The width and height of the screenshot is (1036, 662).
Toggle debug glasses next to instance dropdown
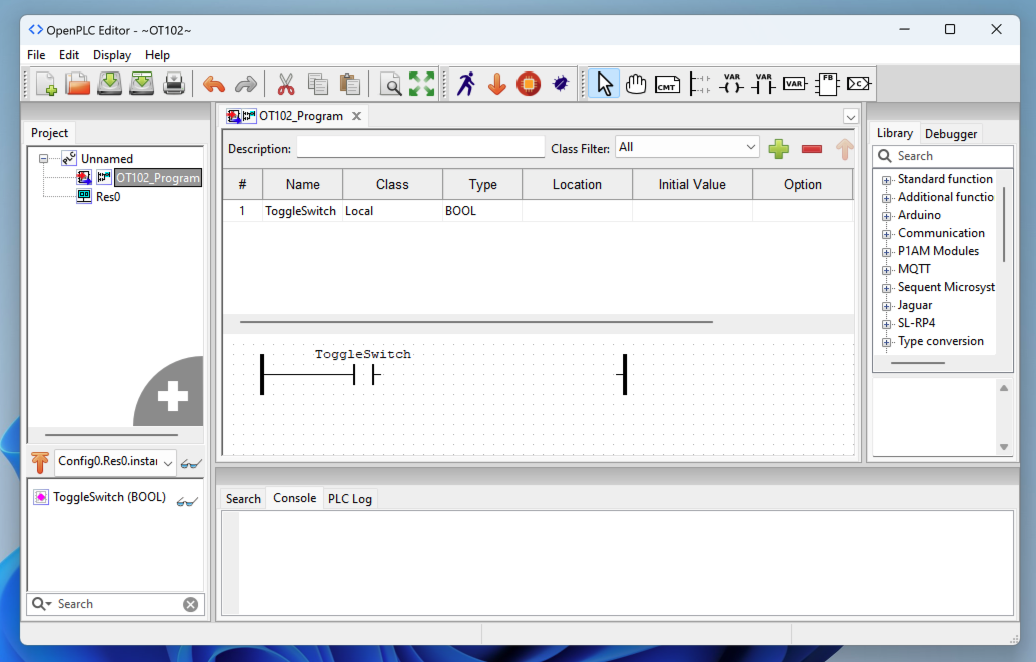191,463
